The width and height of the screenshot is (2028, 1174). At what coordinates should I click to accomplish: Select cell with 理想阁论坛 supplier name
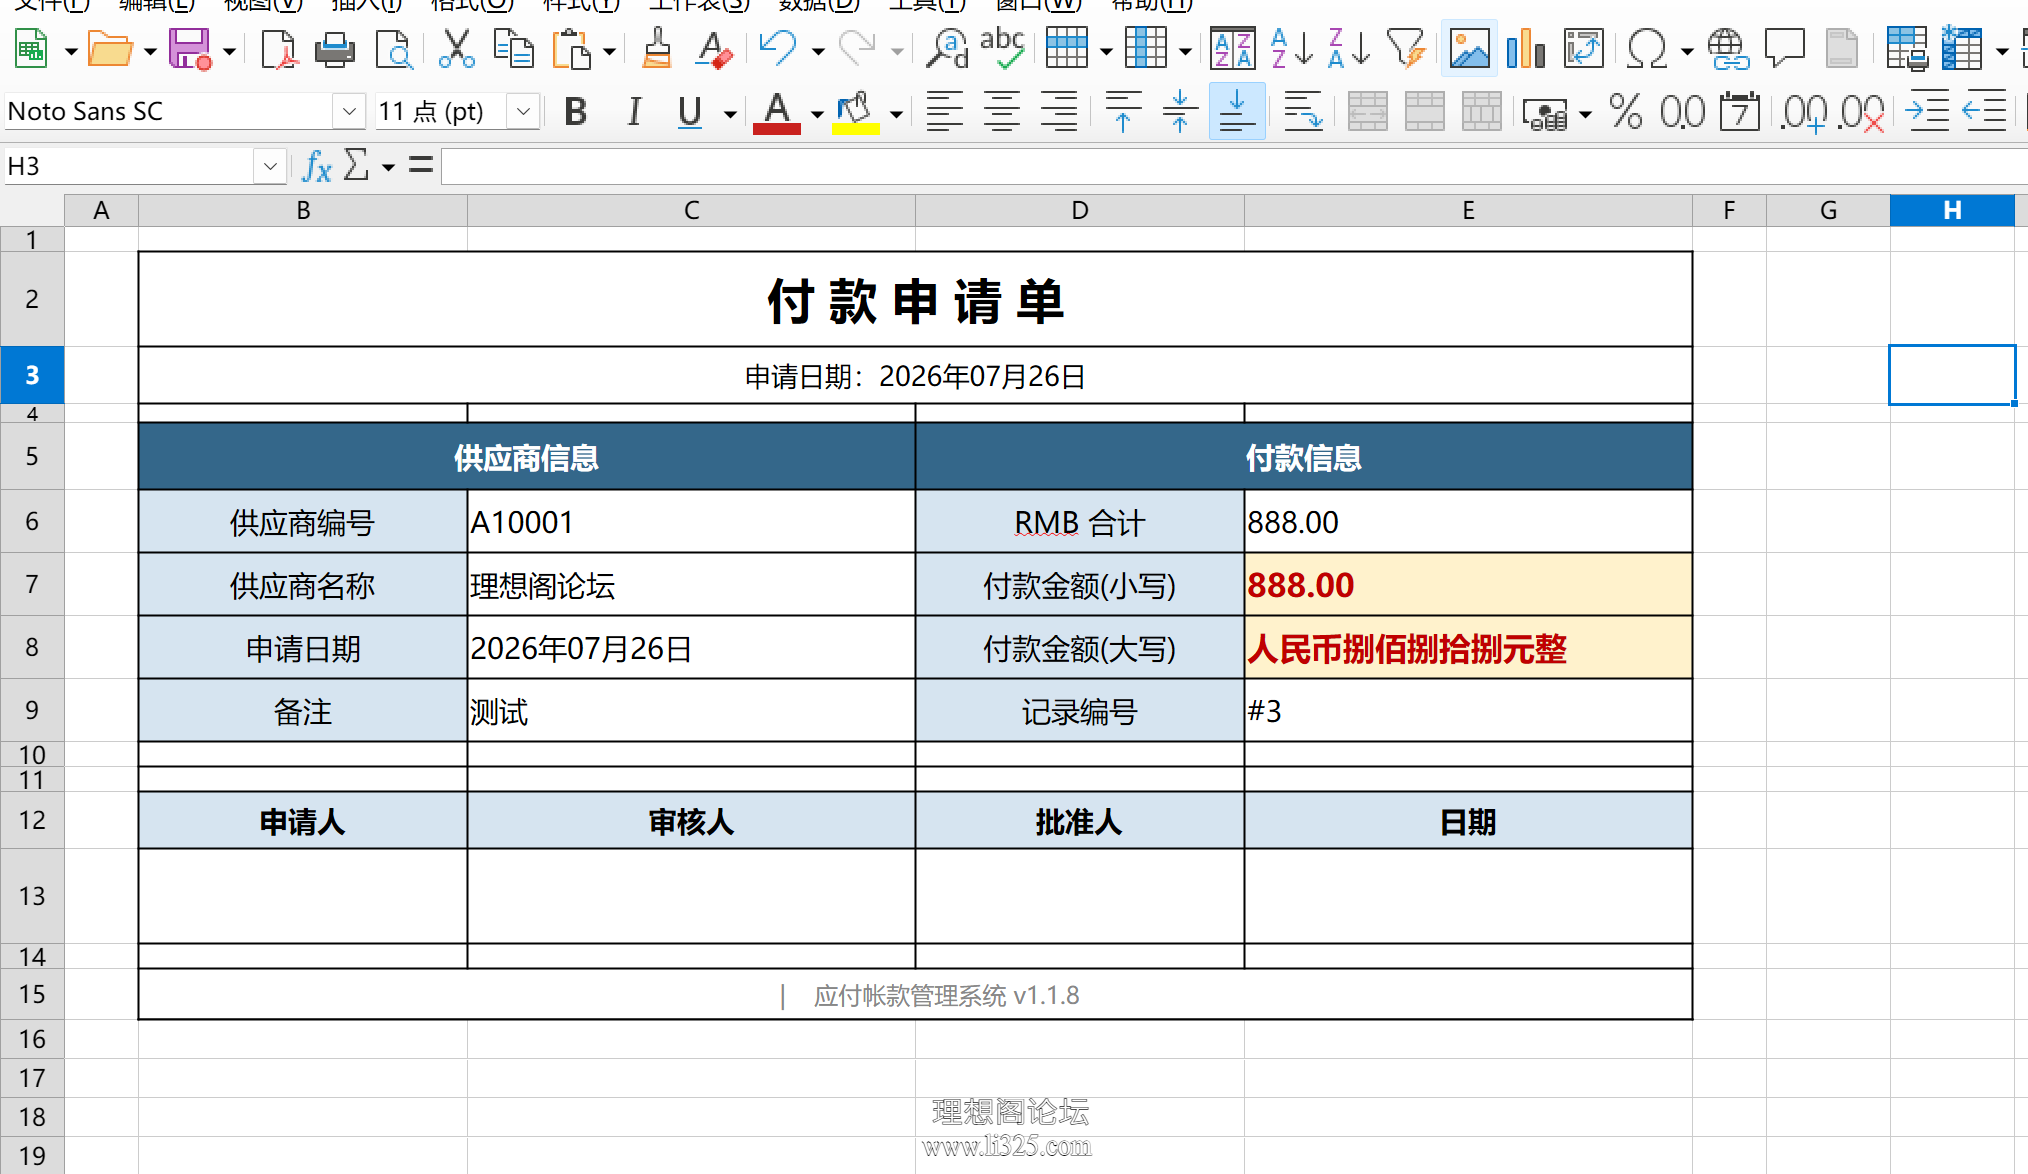691,585
